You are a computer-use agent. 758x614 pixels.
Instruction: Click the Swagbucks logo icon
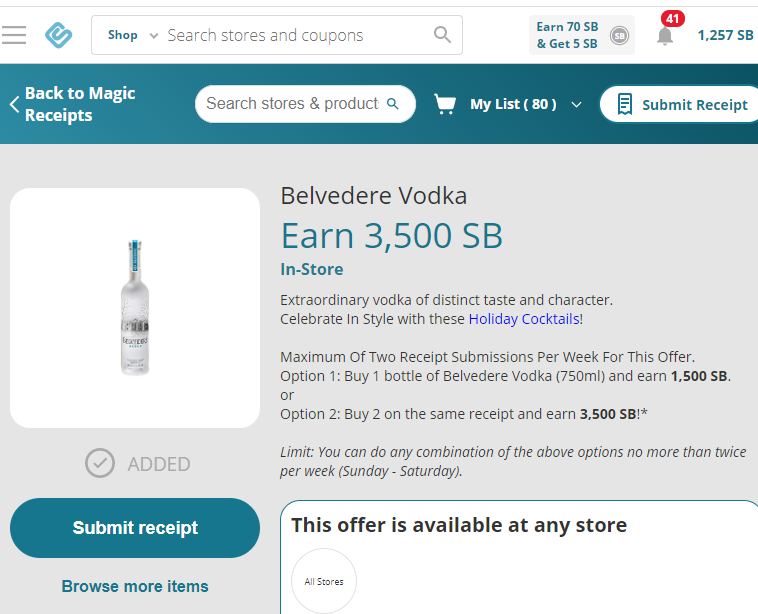pos(59,35)
